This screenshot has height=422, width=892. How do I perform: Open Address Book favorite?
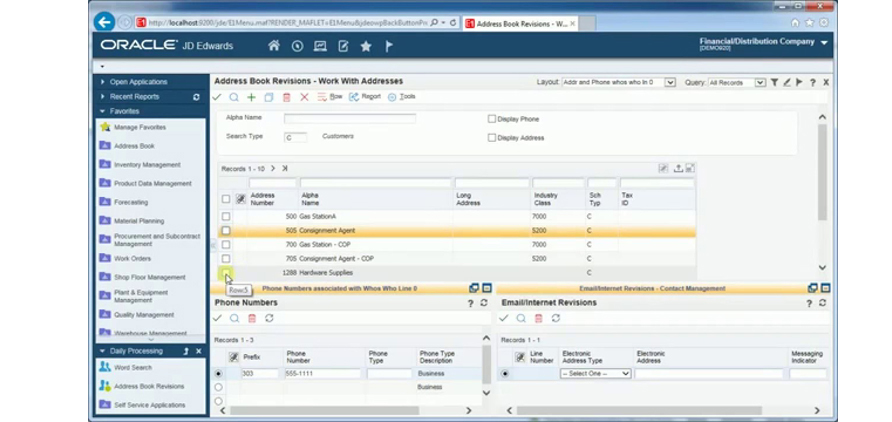click(x=134, y=146)
